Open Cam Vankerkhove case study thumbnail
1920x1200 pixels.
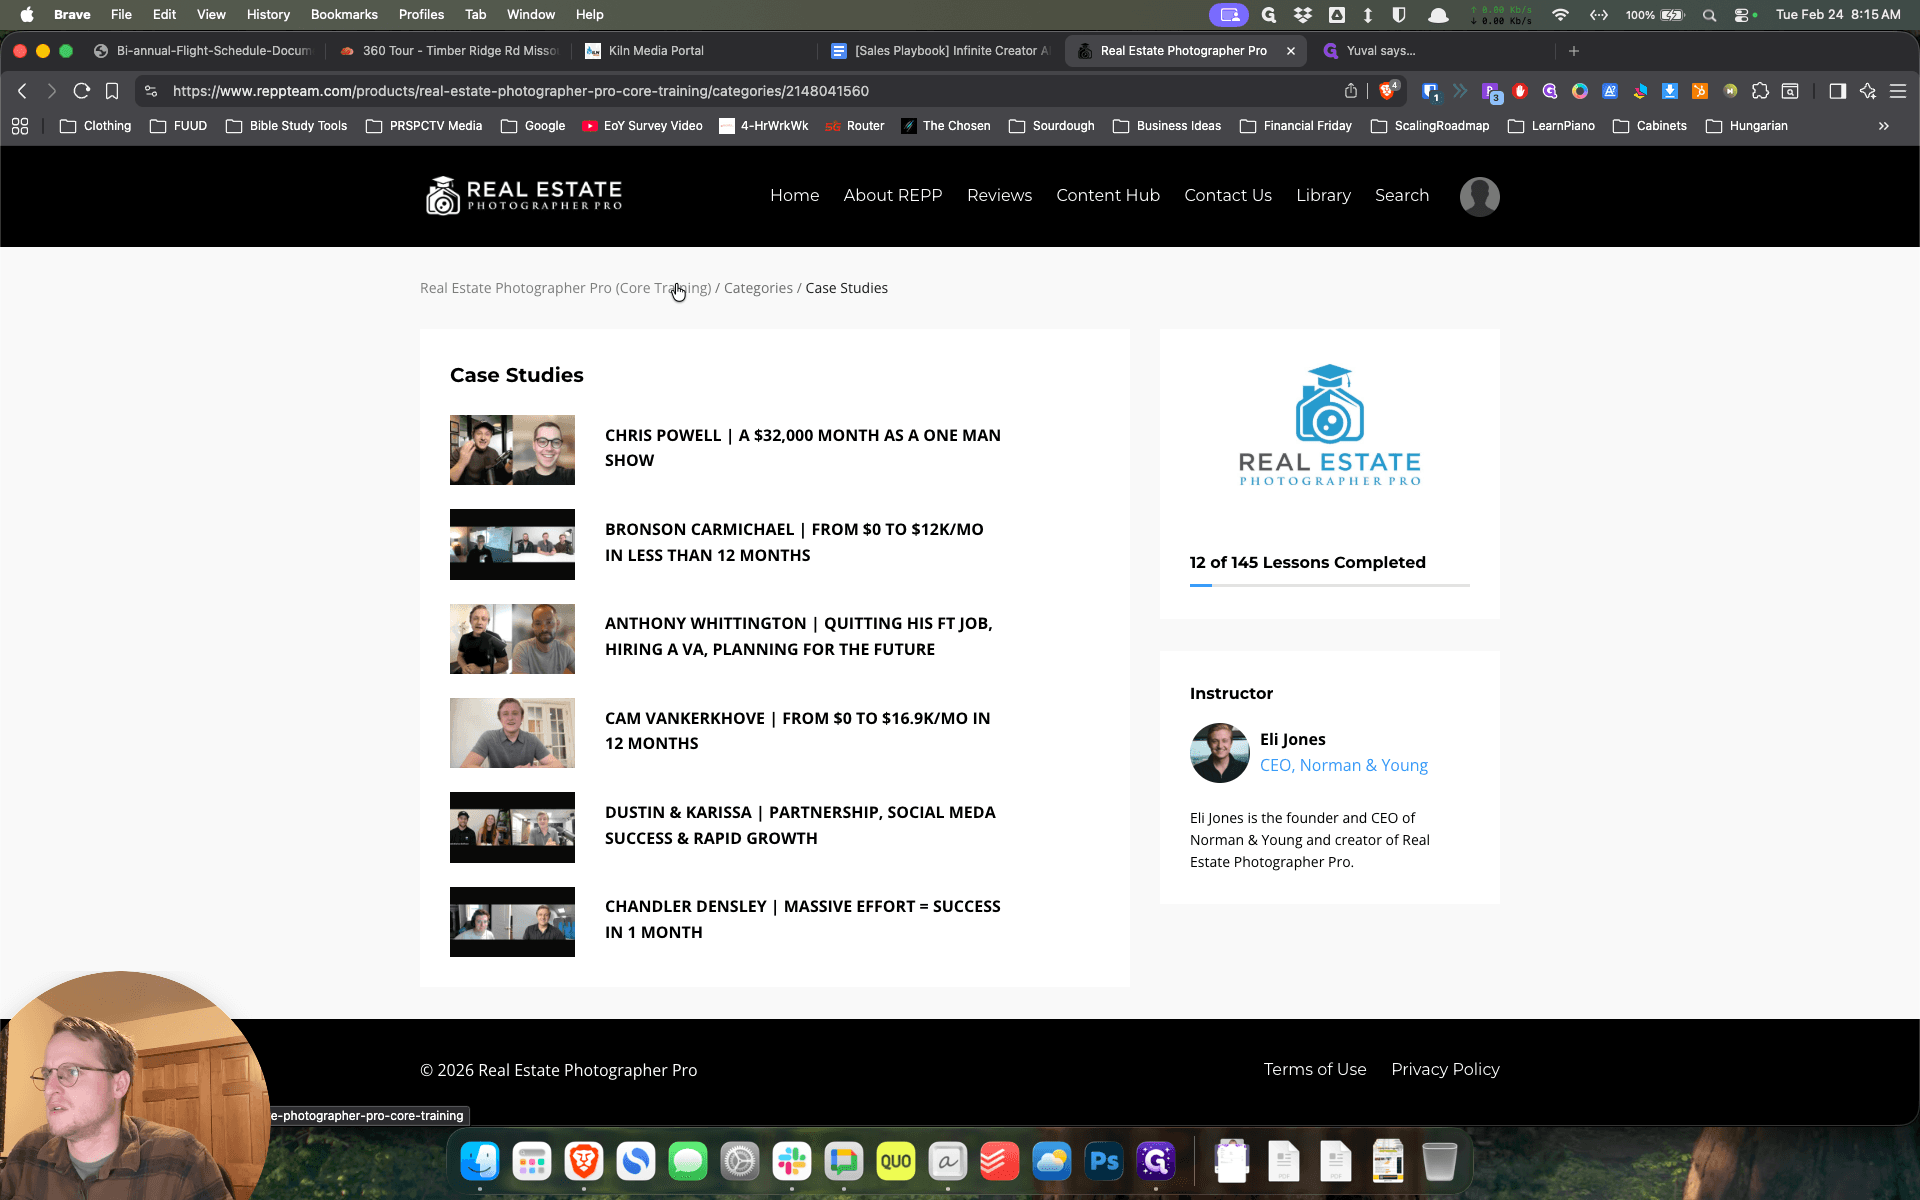(512, 733)
